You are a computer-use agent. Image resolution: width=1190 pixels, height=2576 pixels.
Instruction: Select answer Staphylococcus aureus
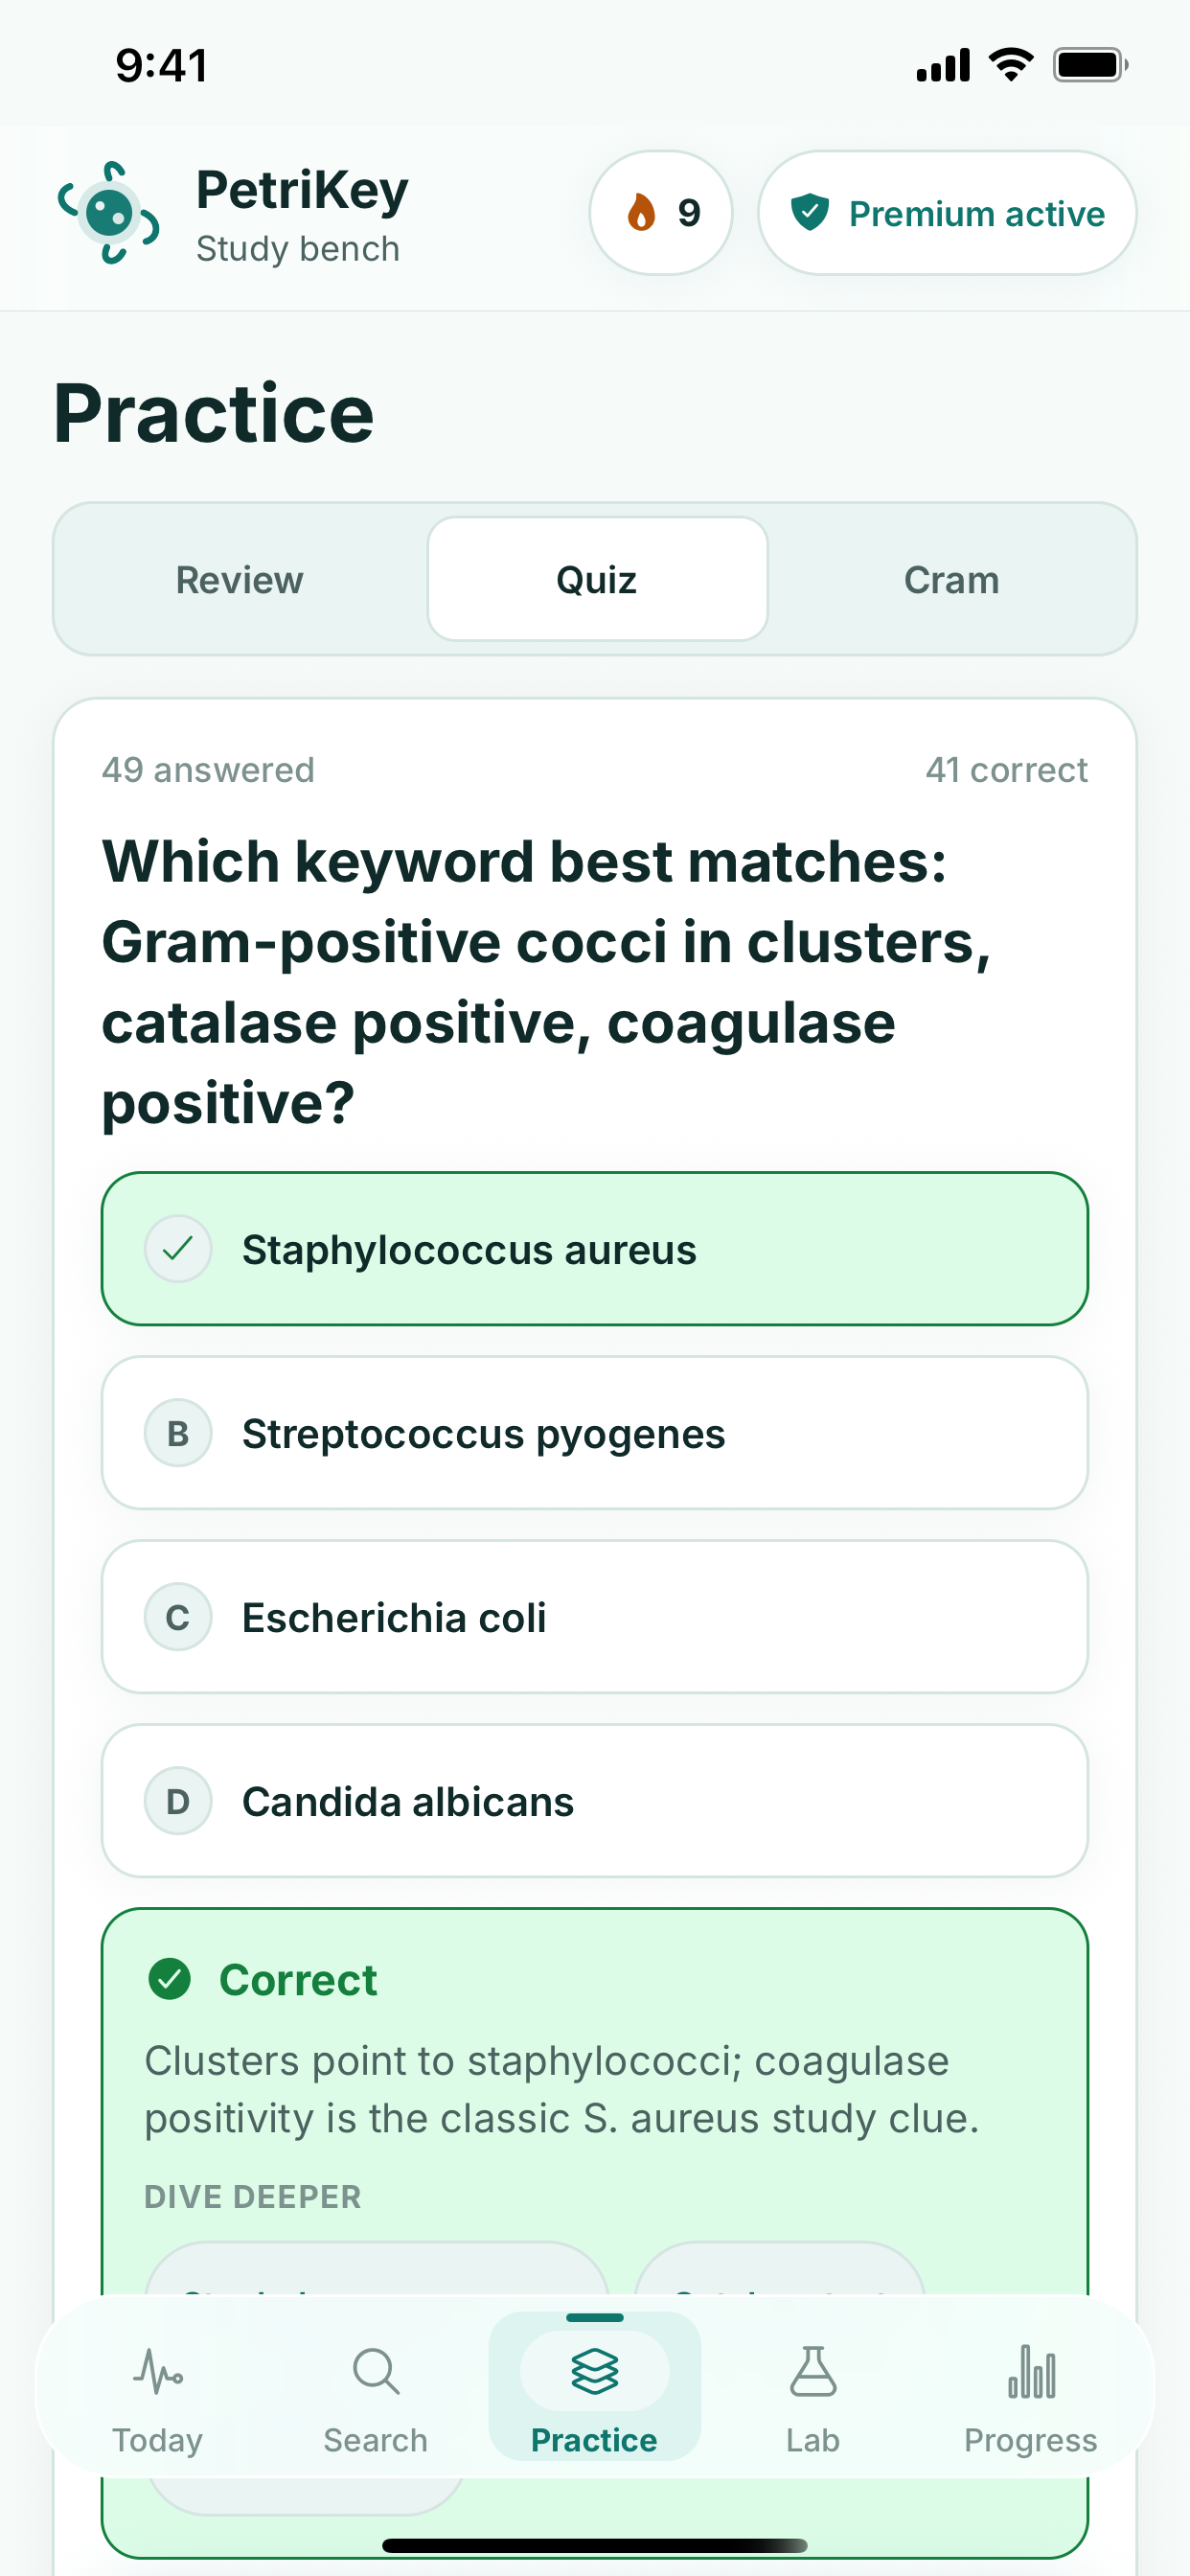595,1249
